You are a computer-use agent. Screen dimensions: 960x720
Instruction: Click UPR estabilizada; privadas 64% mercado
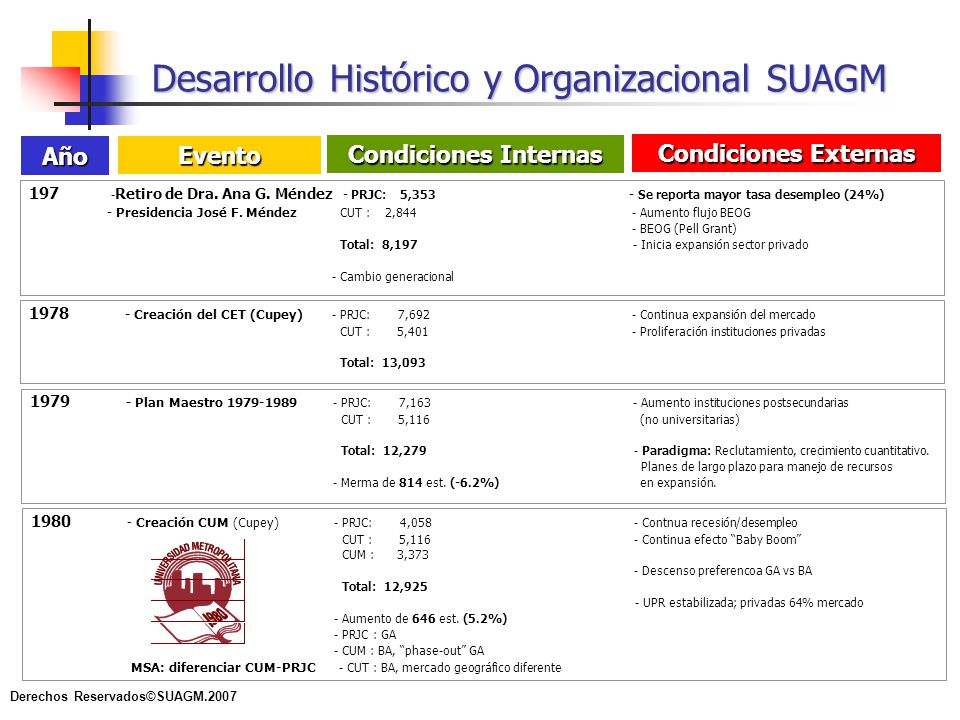[x=749, y=602]
